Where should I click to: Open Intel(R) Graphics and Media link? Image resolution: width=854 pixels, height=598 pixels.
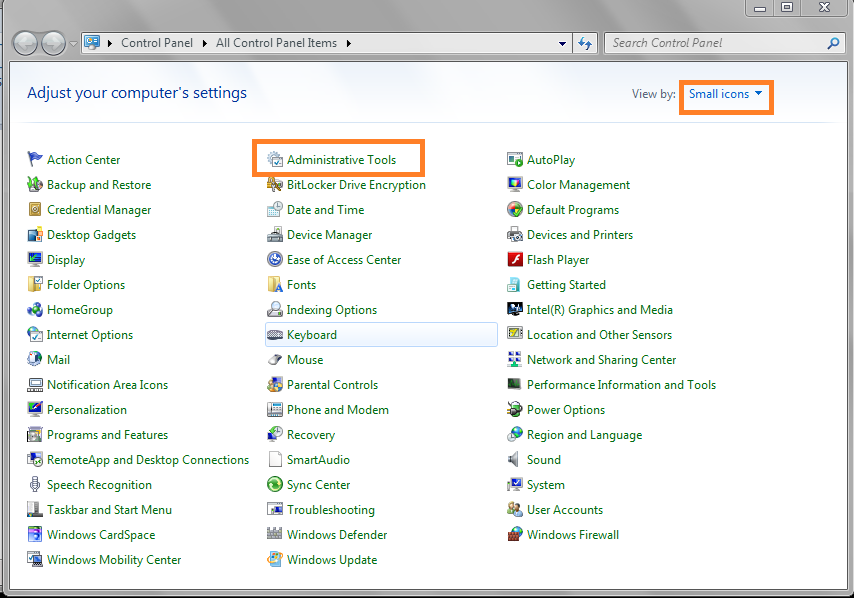pos(599,310)
